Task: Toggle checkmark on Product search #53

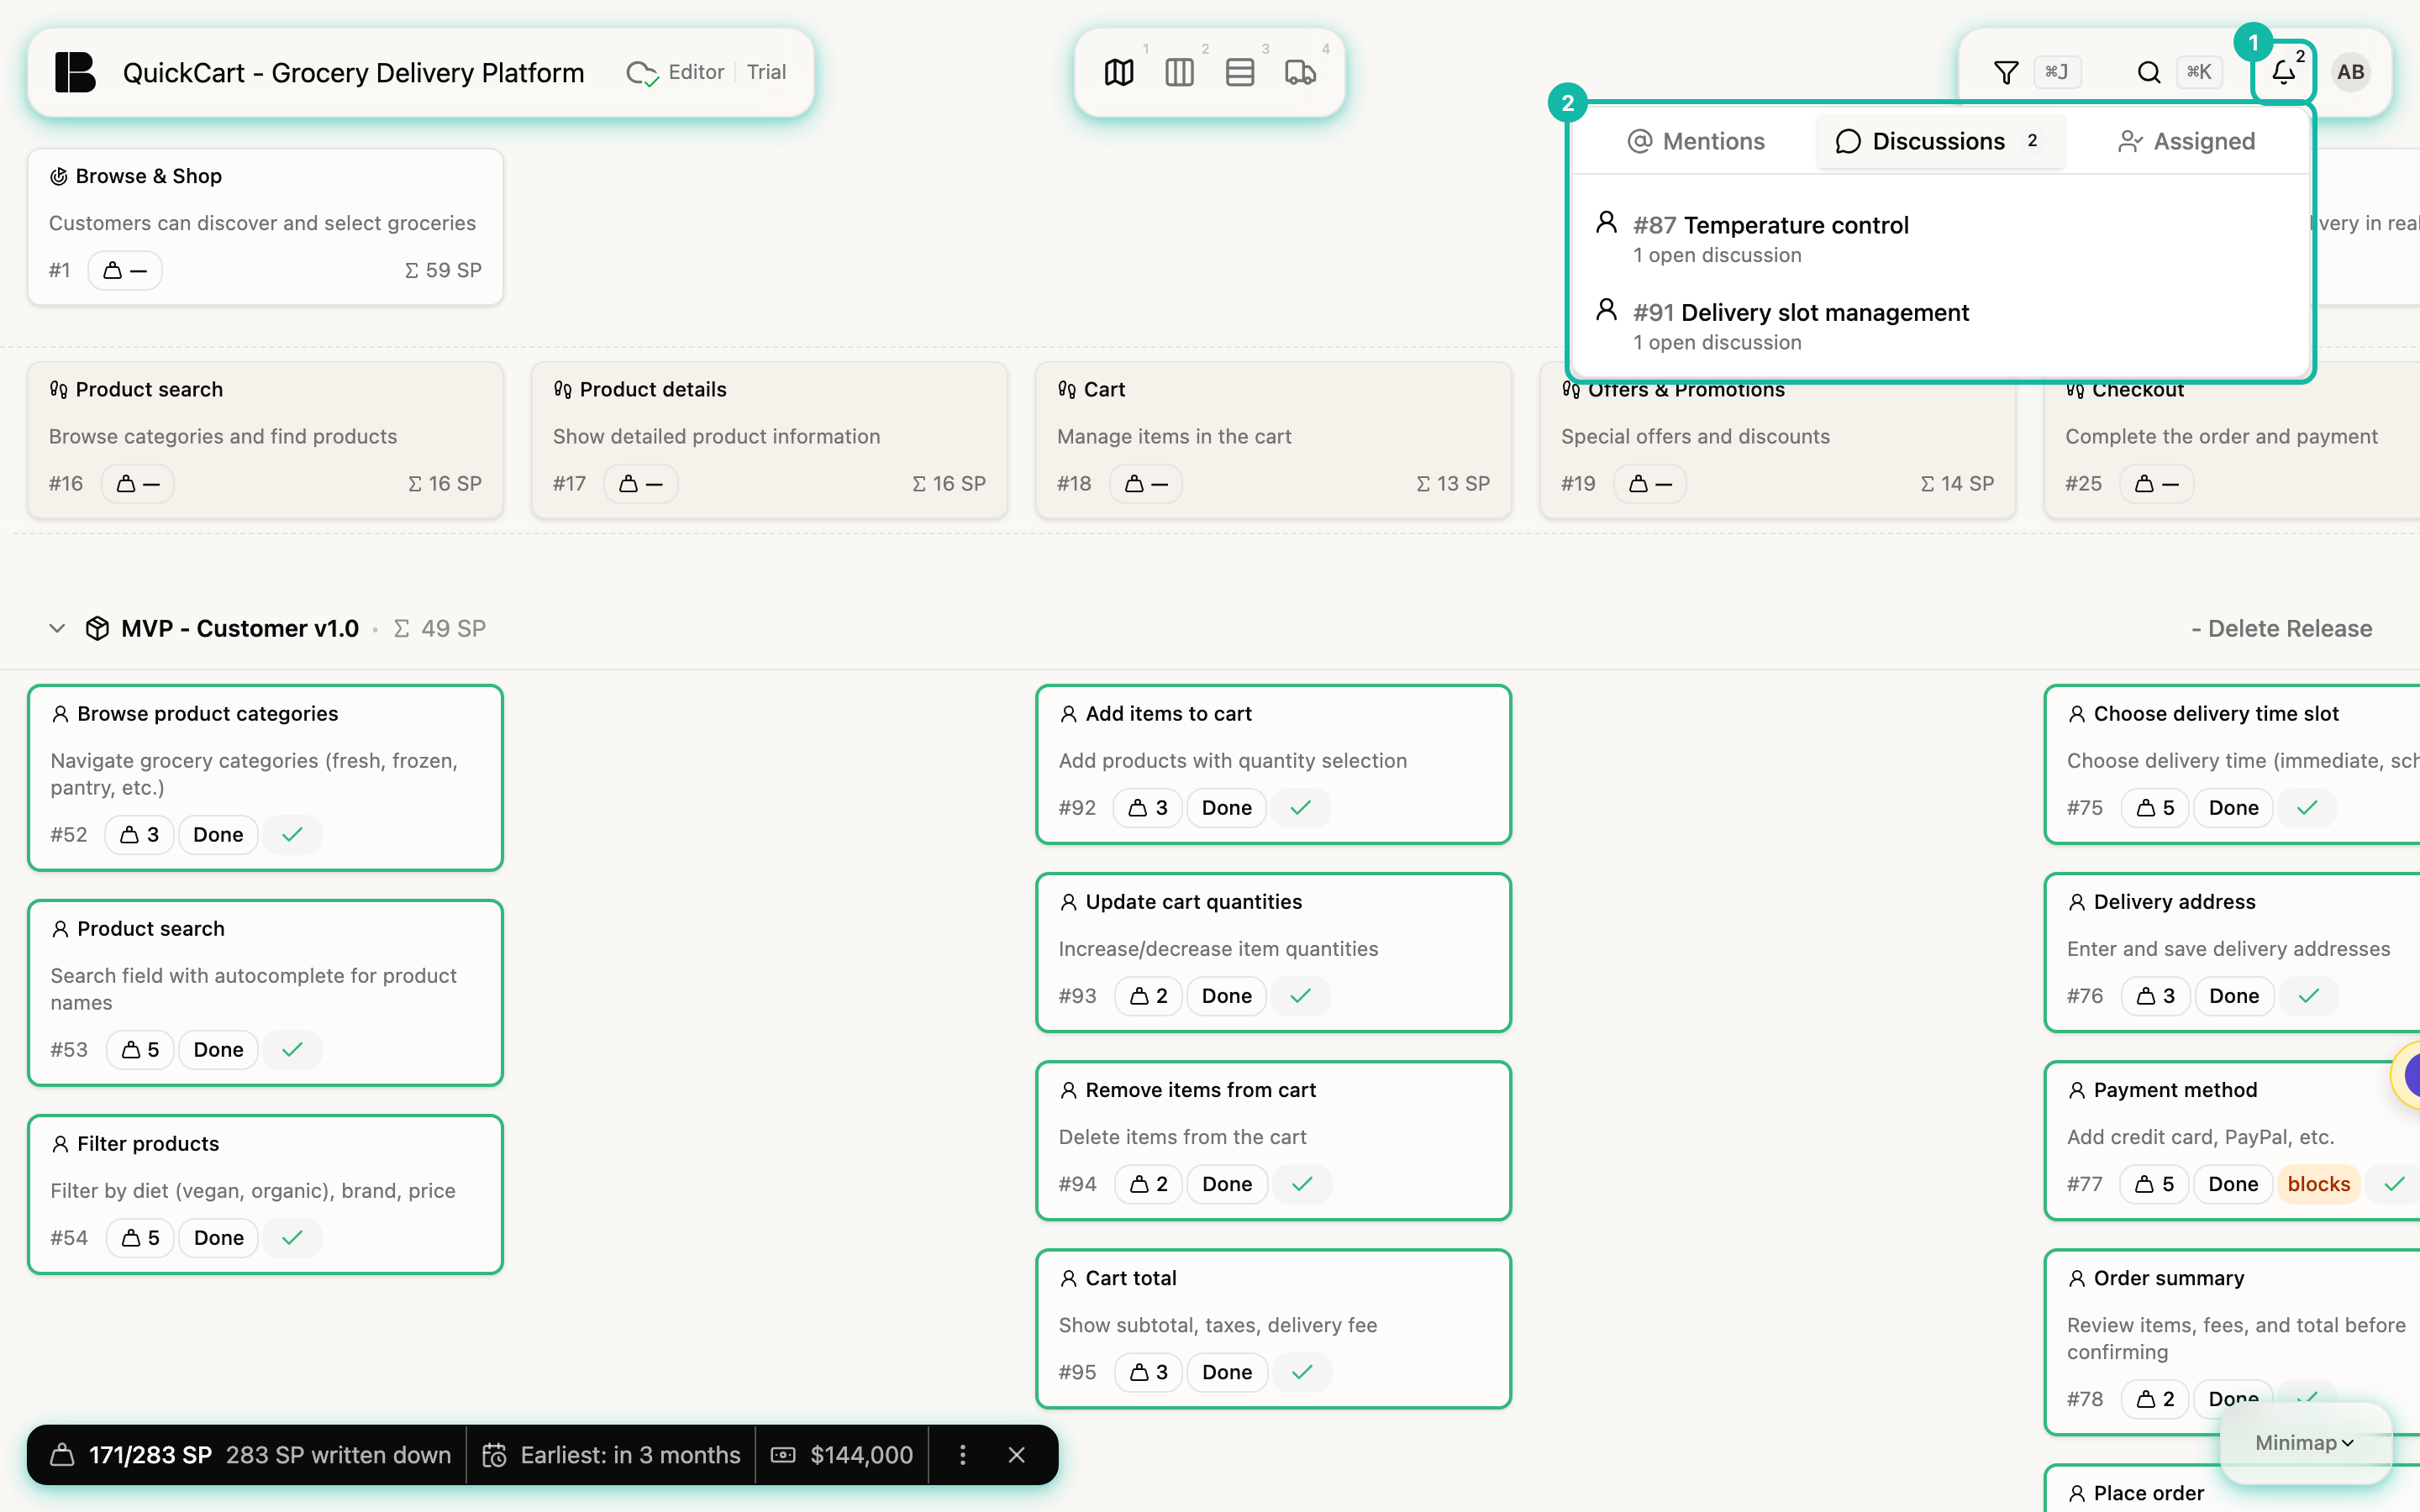Action: (292, 1050)
